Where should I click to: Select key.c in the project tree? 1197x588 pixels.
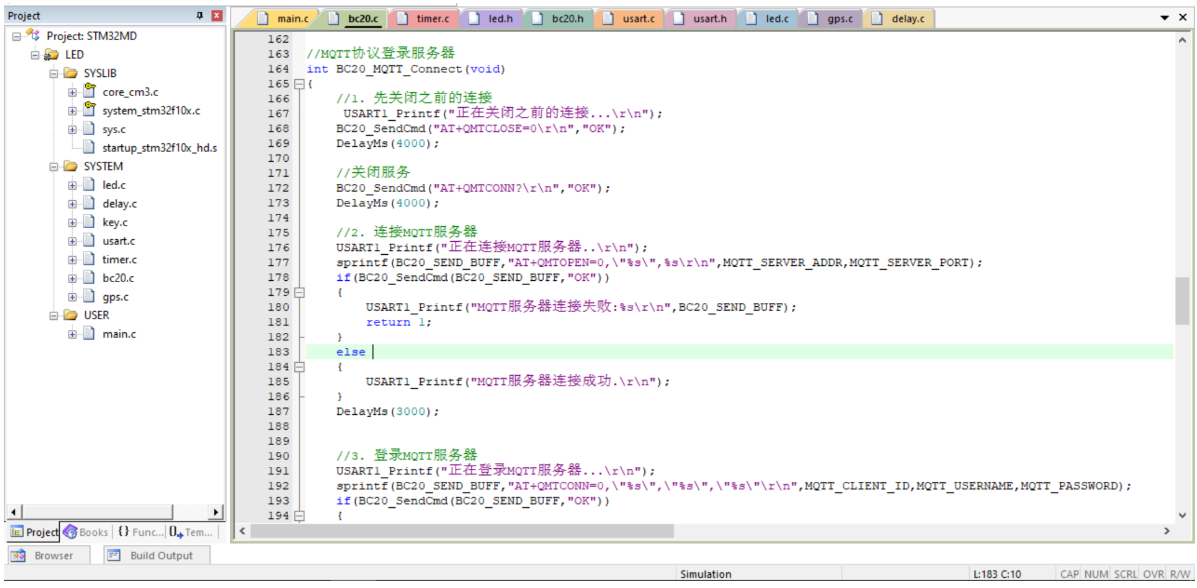click(x=115, y=222)
